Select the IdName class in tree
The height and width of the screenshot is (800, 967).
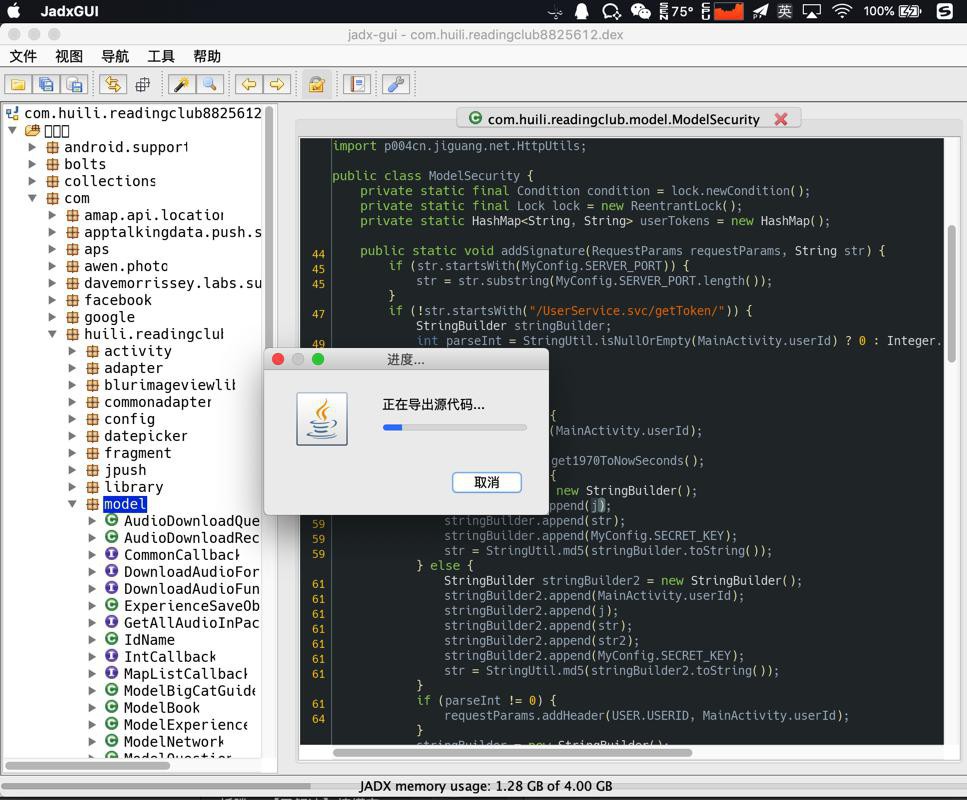[x=148, y=640]
